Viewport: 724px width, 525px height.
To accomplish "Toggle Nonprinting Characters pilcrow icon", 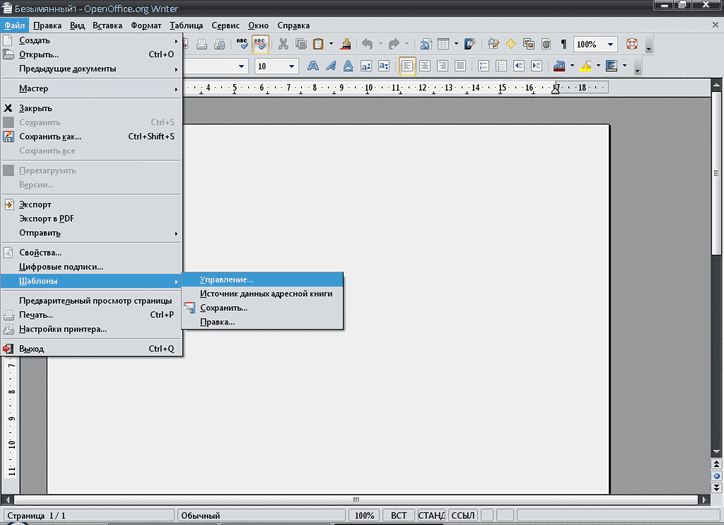I will point(563,44).
